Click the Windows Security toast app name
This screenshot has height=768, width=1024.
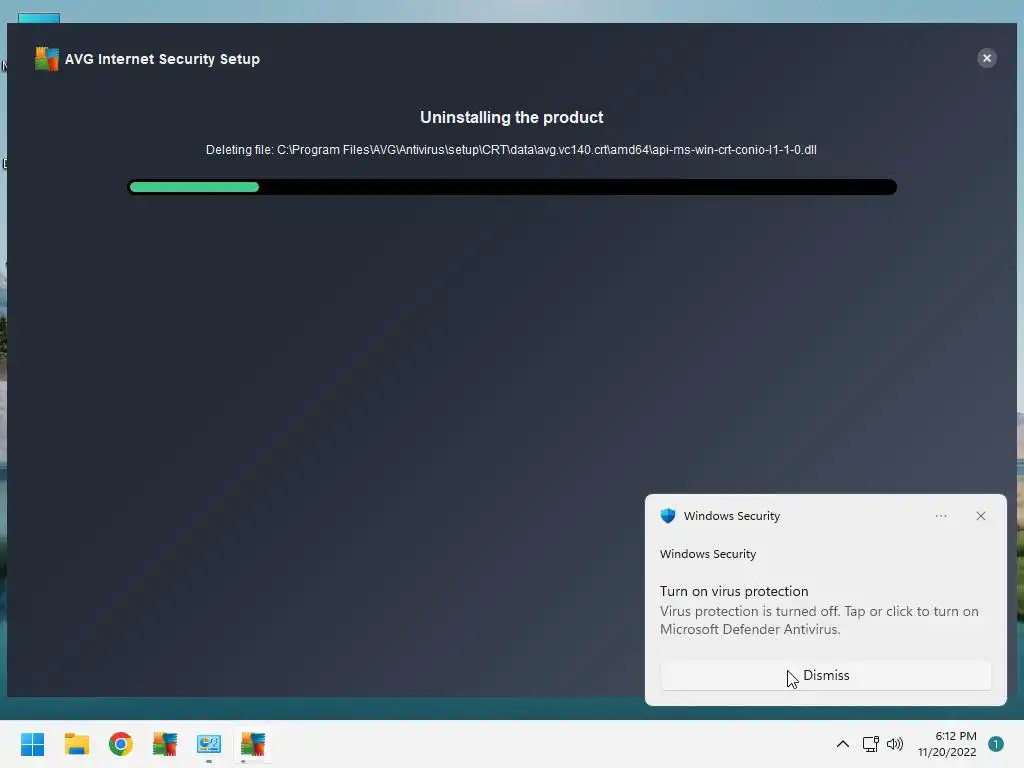click(731, 516)
